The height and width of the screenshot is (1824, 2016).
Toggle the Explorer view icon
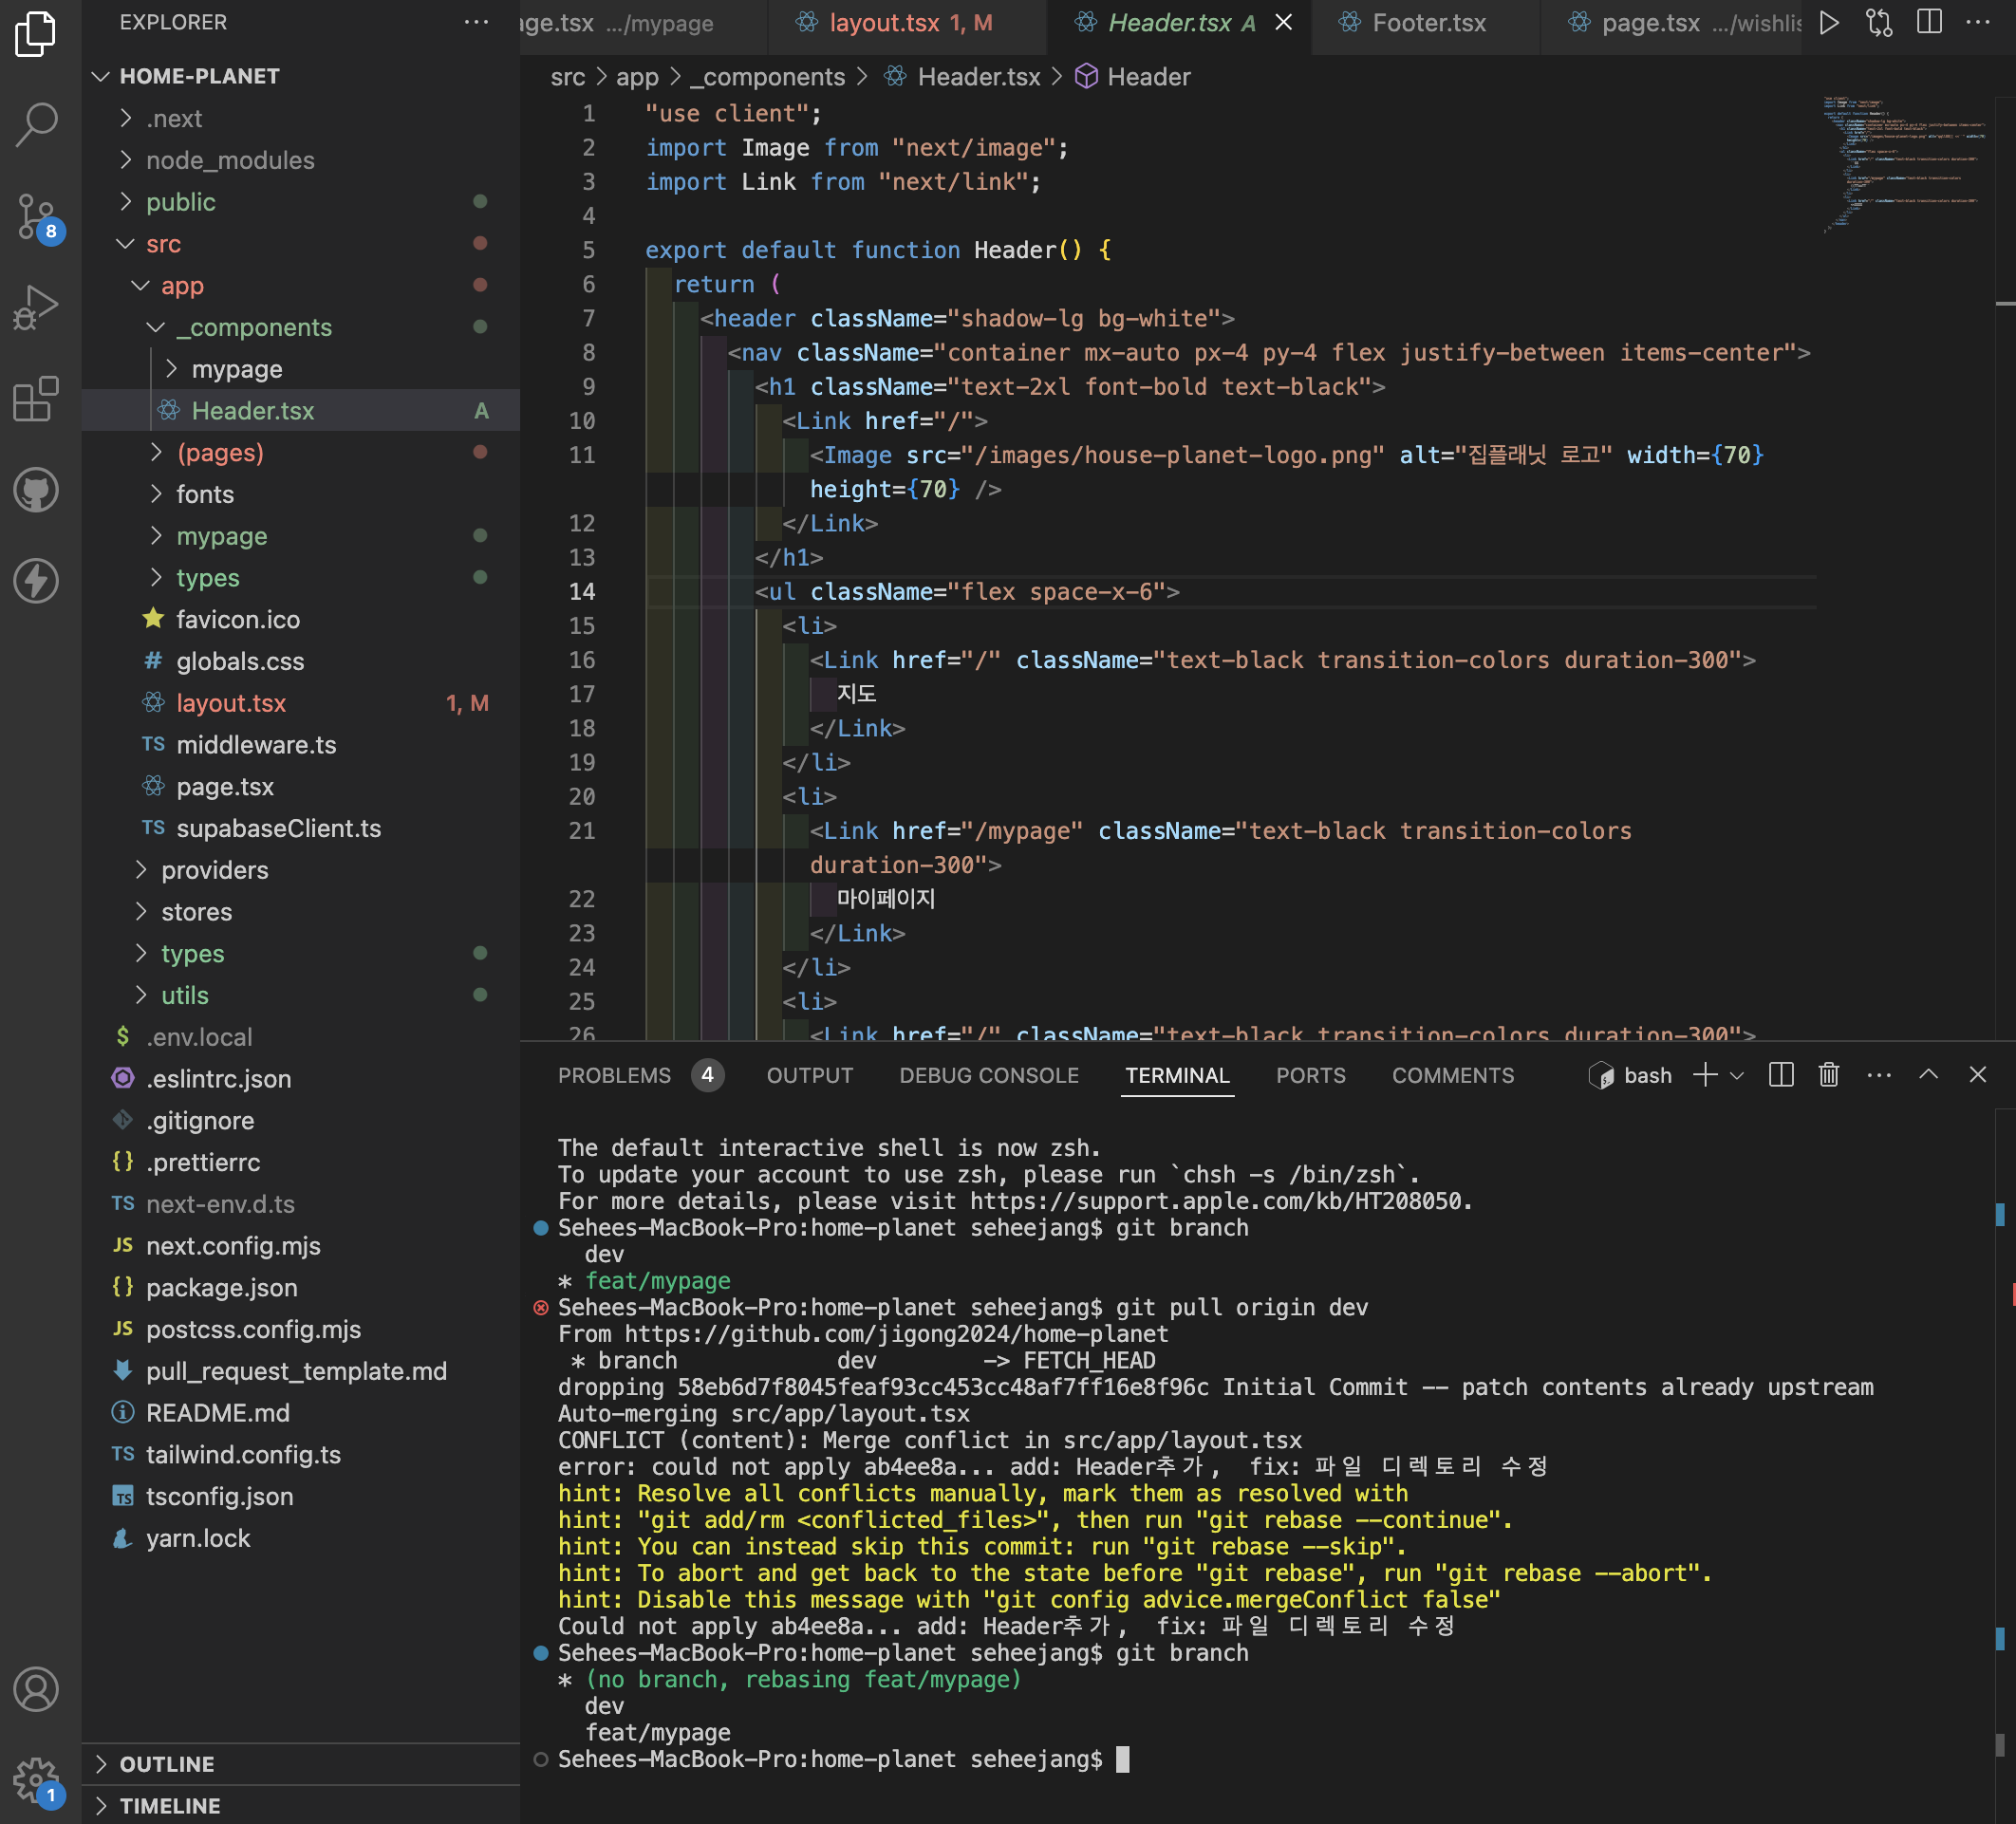(x=37, y=33)
